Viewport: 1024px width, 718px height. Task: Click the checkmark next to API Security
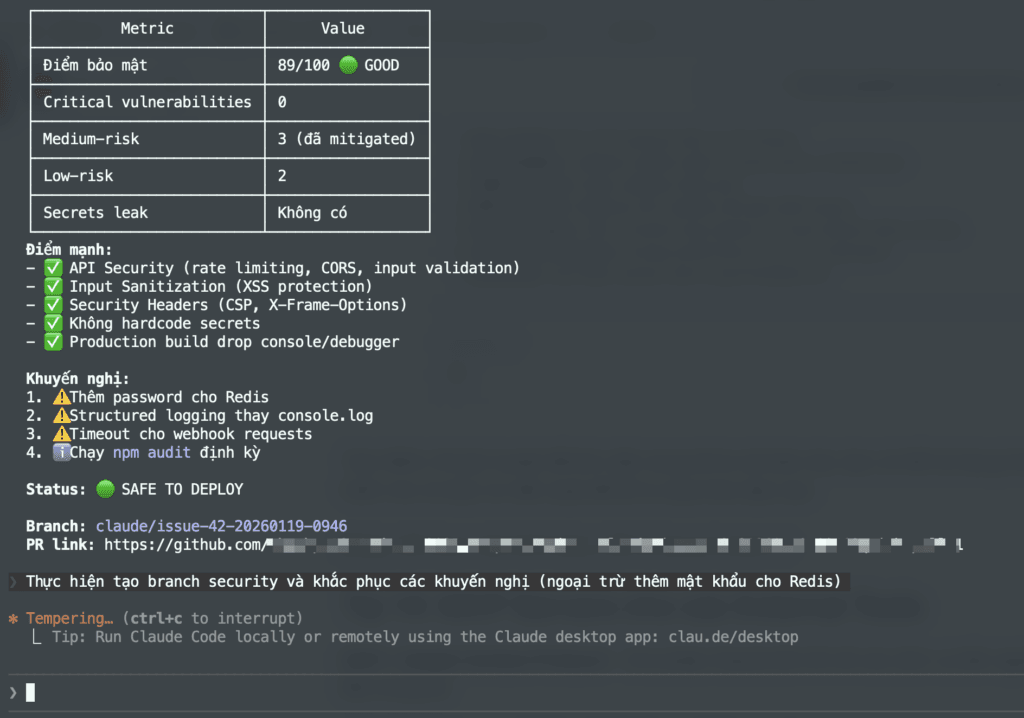[53, 268]
